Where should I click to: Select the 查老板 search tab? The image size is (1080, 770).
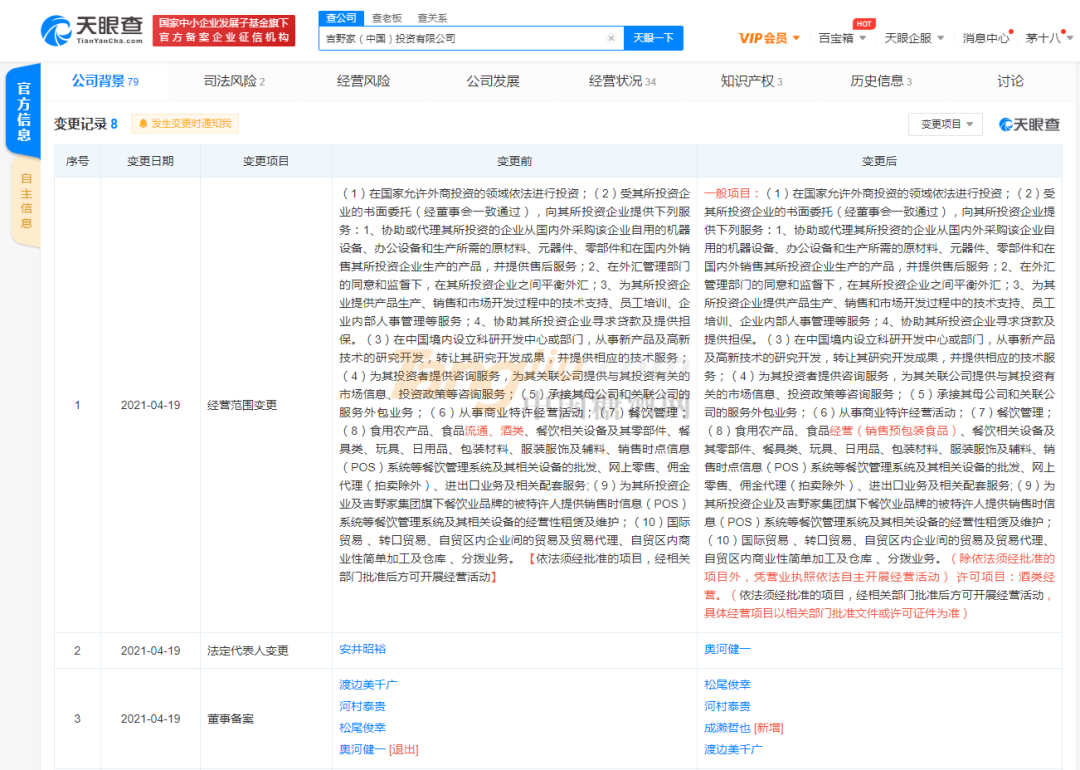pos(386,18)
